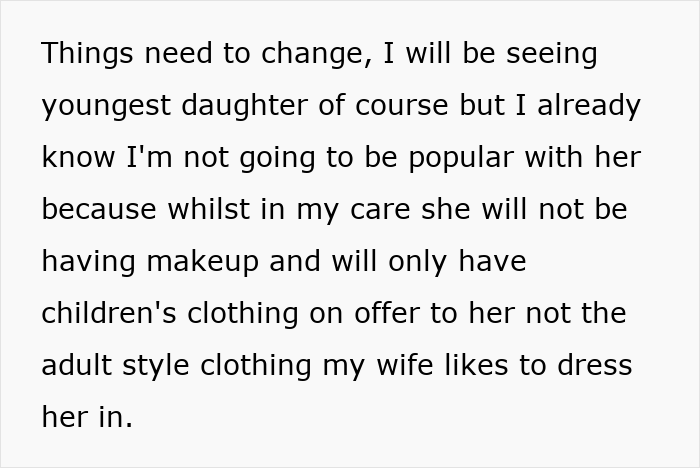This screenshot has width=700, height=468.
Task: Click the word "change," in first line
Action: tap(316, 53)
